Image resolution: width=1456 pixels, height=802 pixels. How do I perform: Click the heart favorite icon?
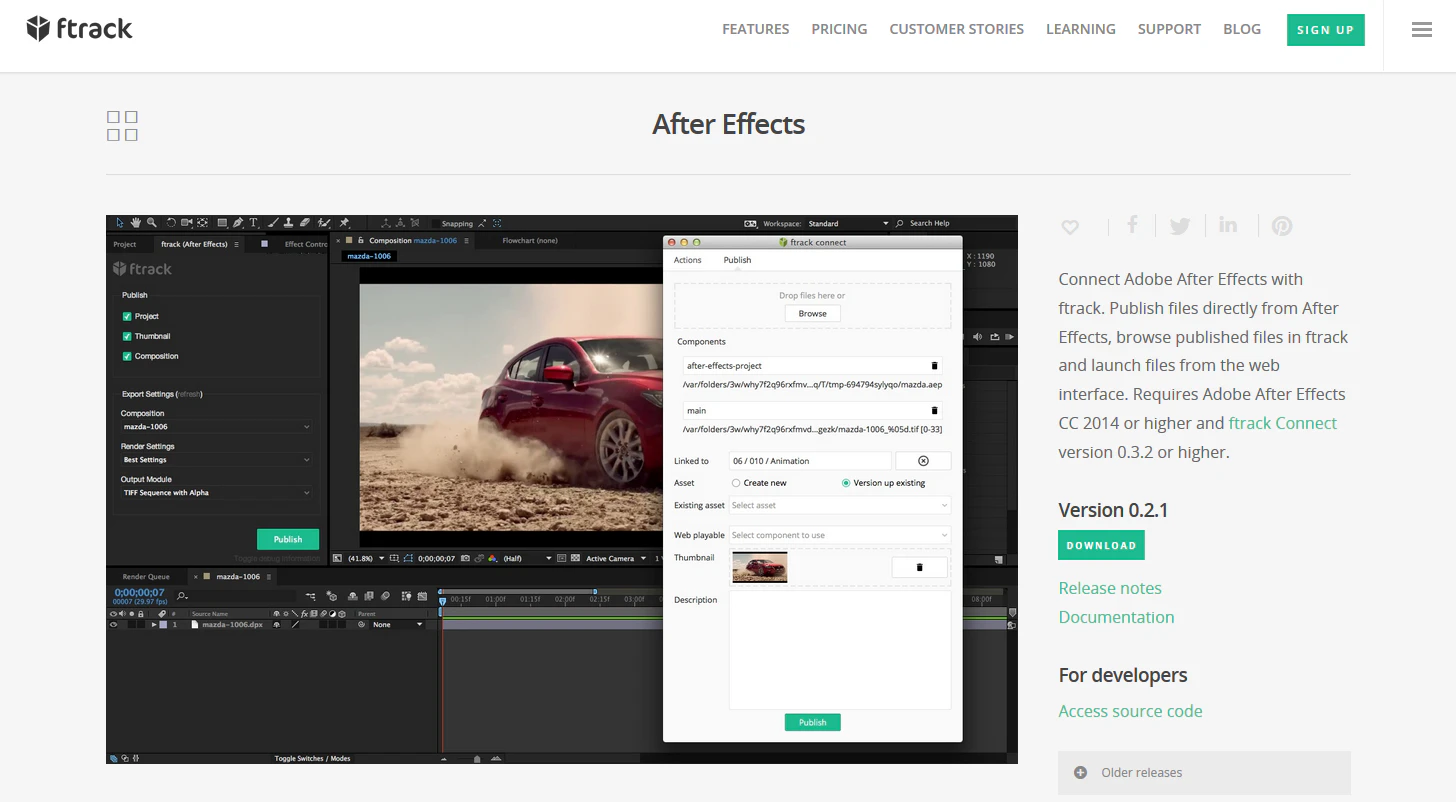(1070, 226)
